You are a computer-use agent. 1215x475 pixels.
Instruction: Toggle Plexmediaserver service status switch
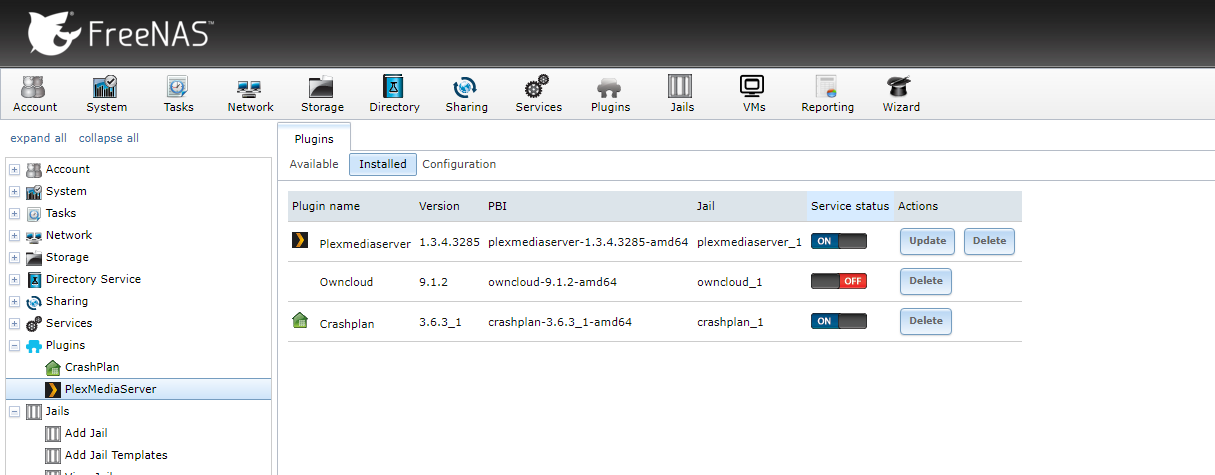click(x=838, y=241)
